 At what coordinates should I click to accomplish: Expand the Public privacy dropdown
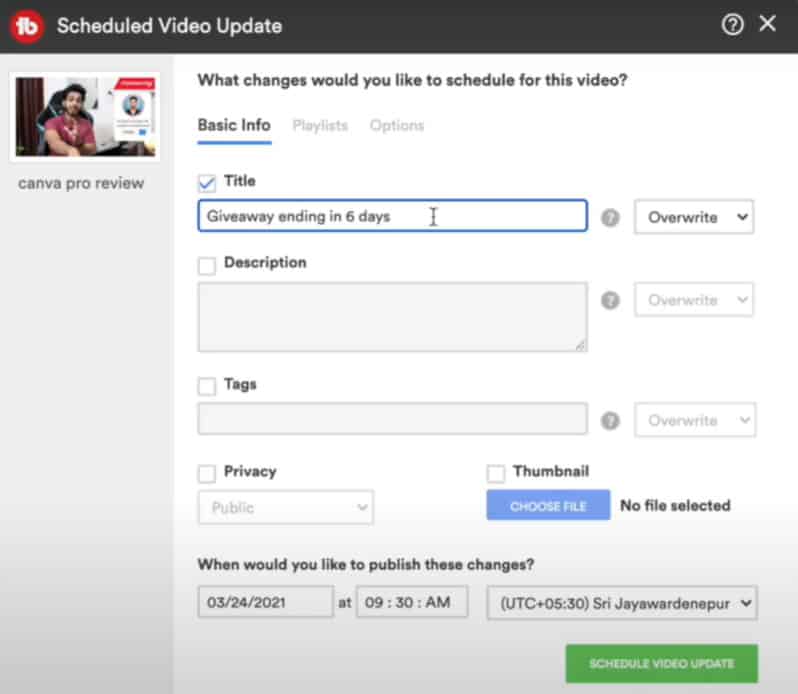pos(286,507)
